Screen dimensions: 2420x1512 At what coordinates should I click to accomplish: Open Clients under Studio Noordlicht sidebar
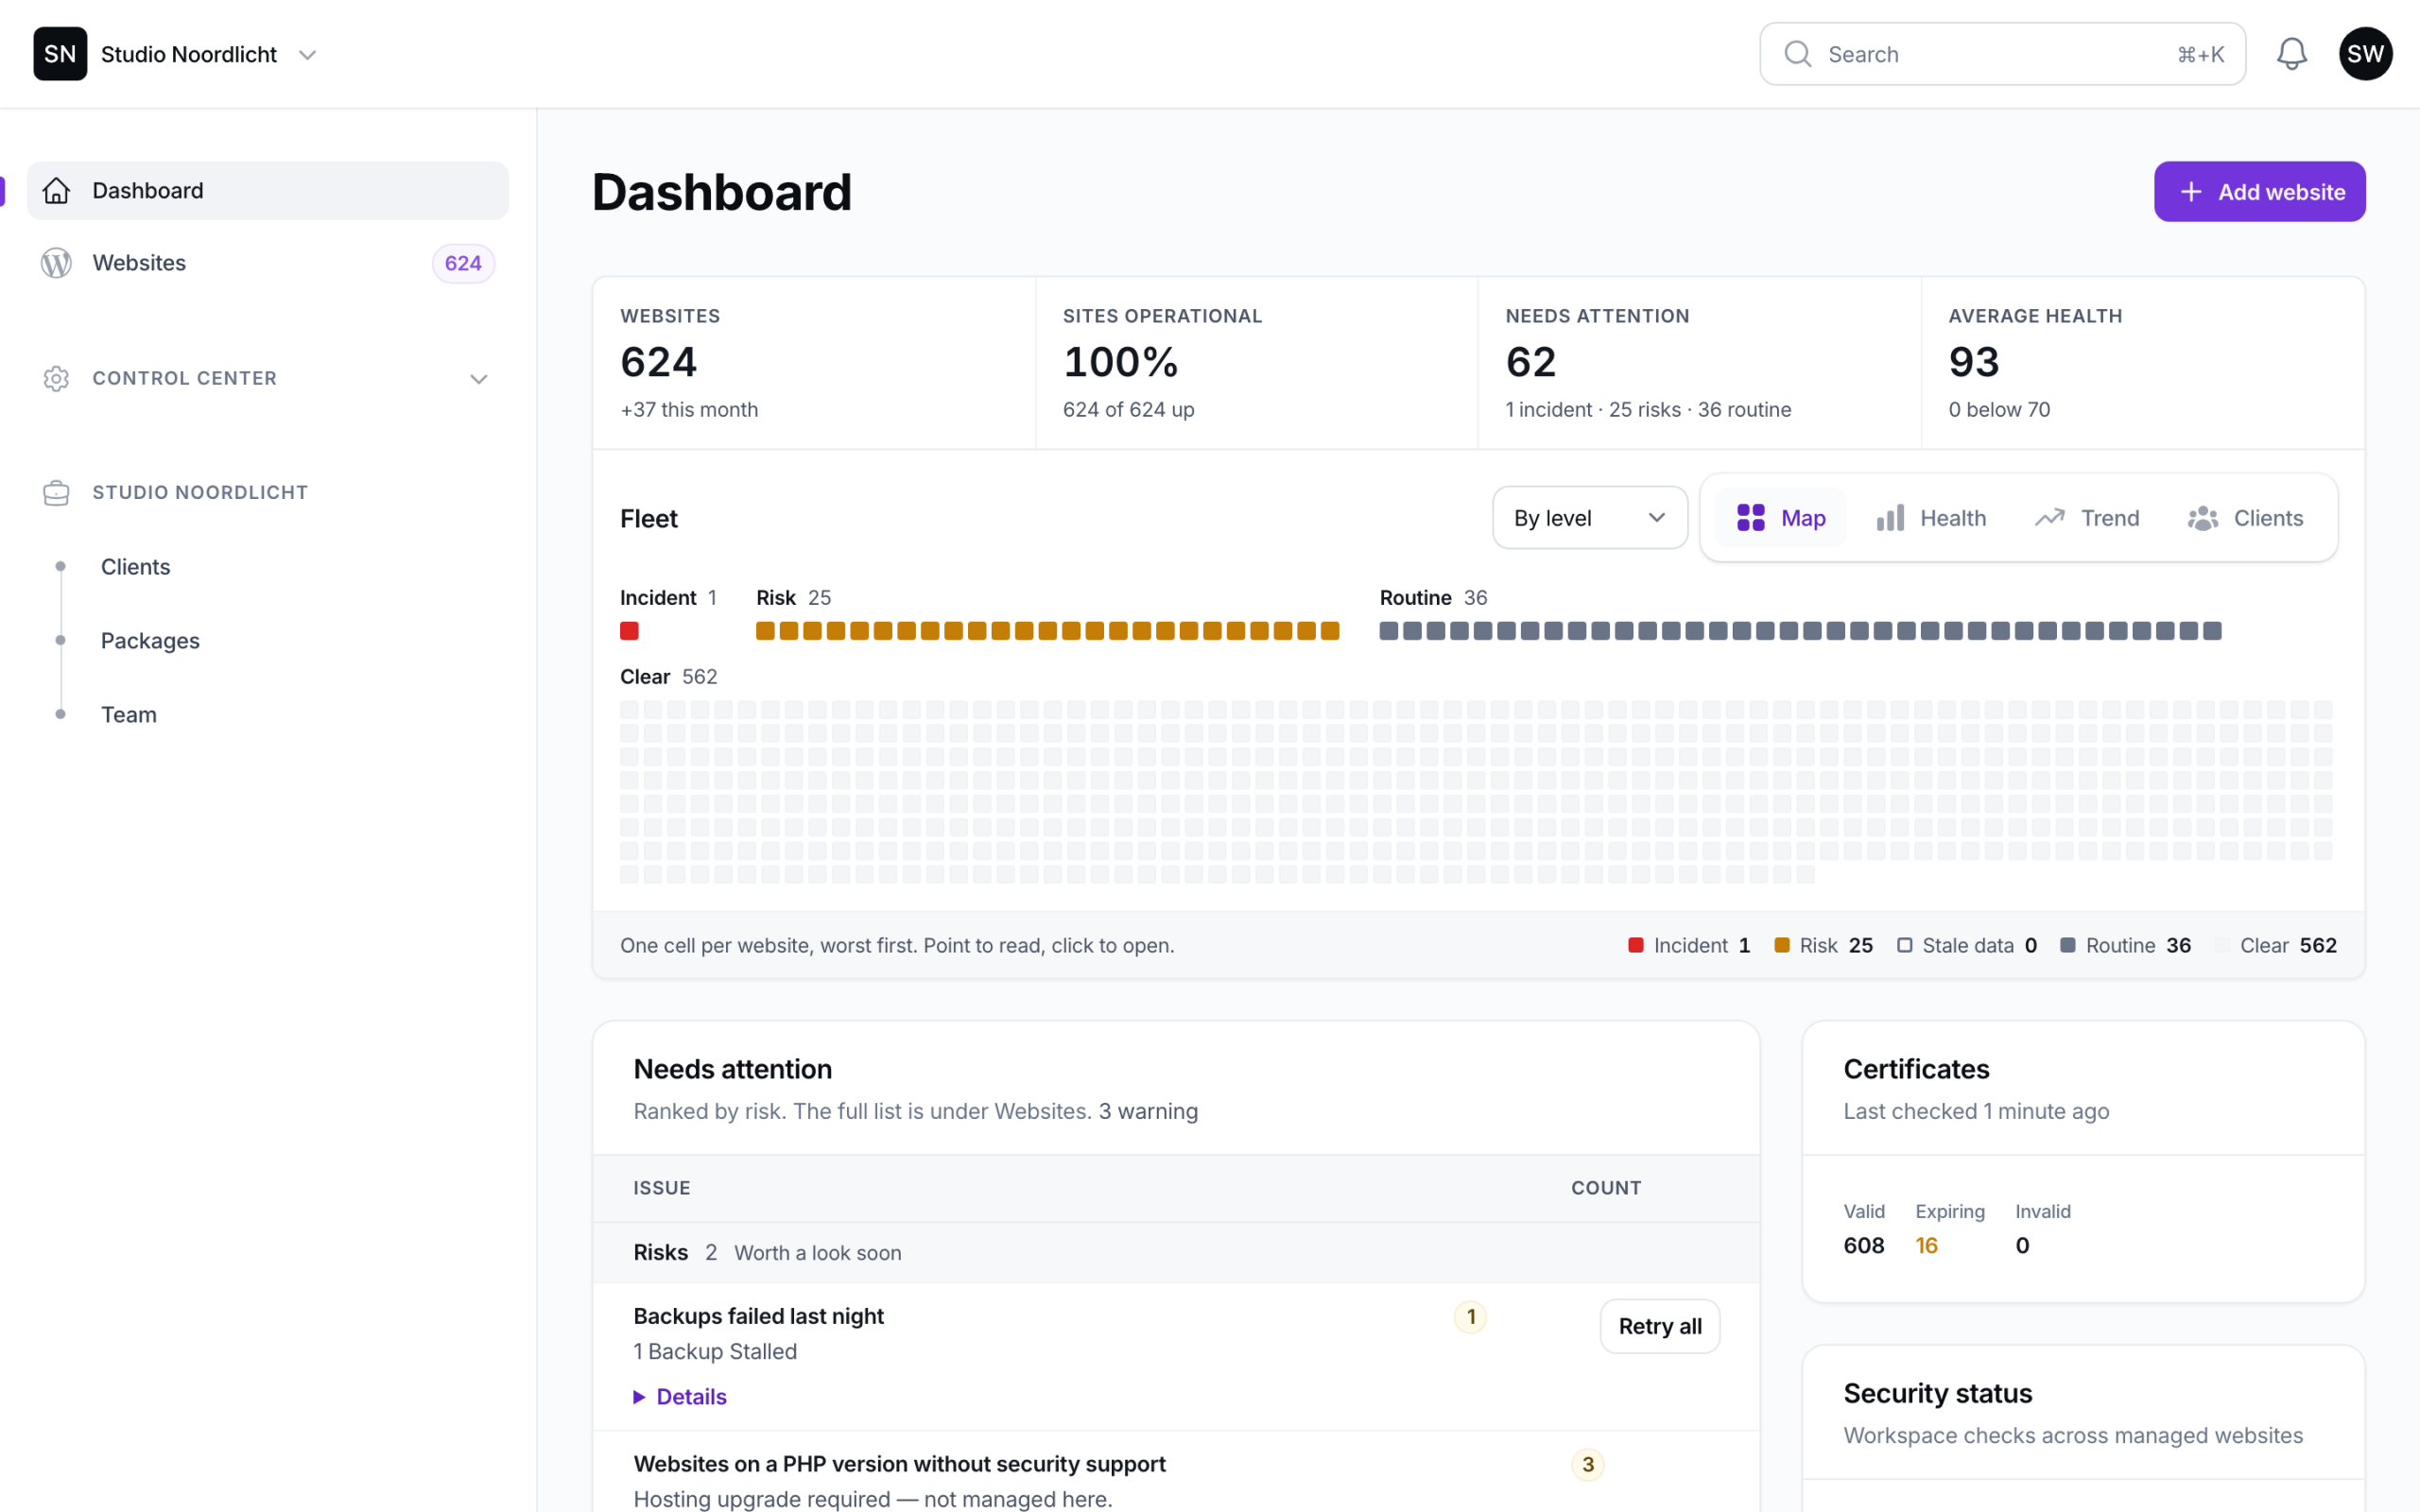(x=135, y=567)
